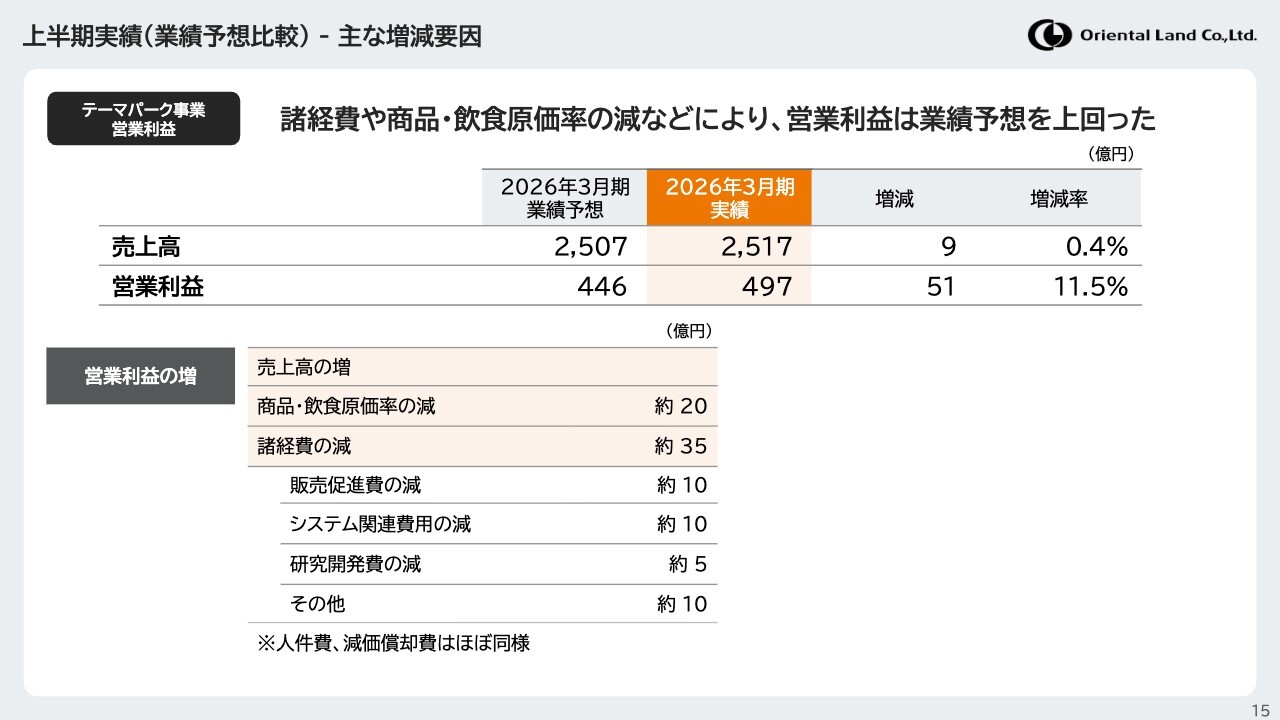Select the 営業利益 row label in table
1280x720 pixels.
click(x=158, y=287)
